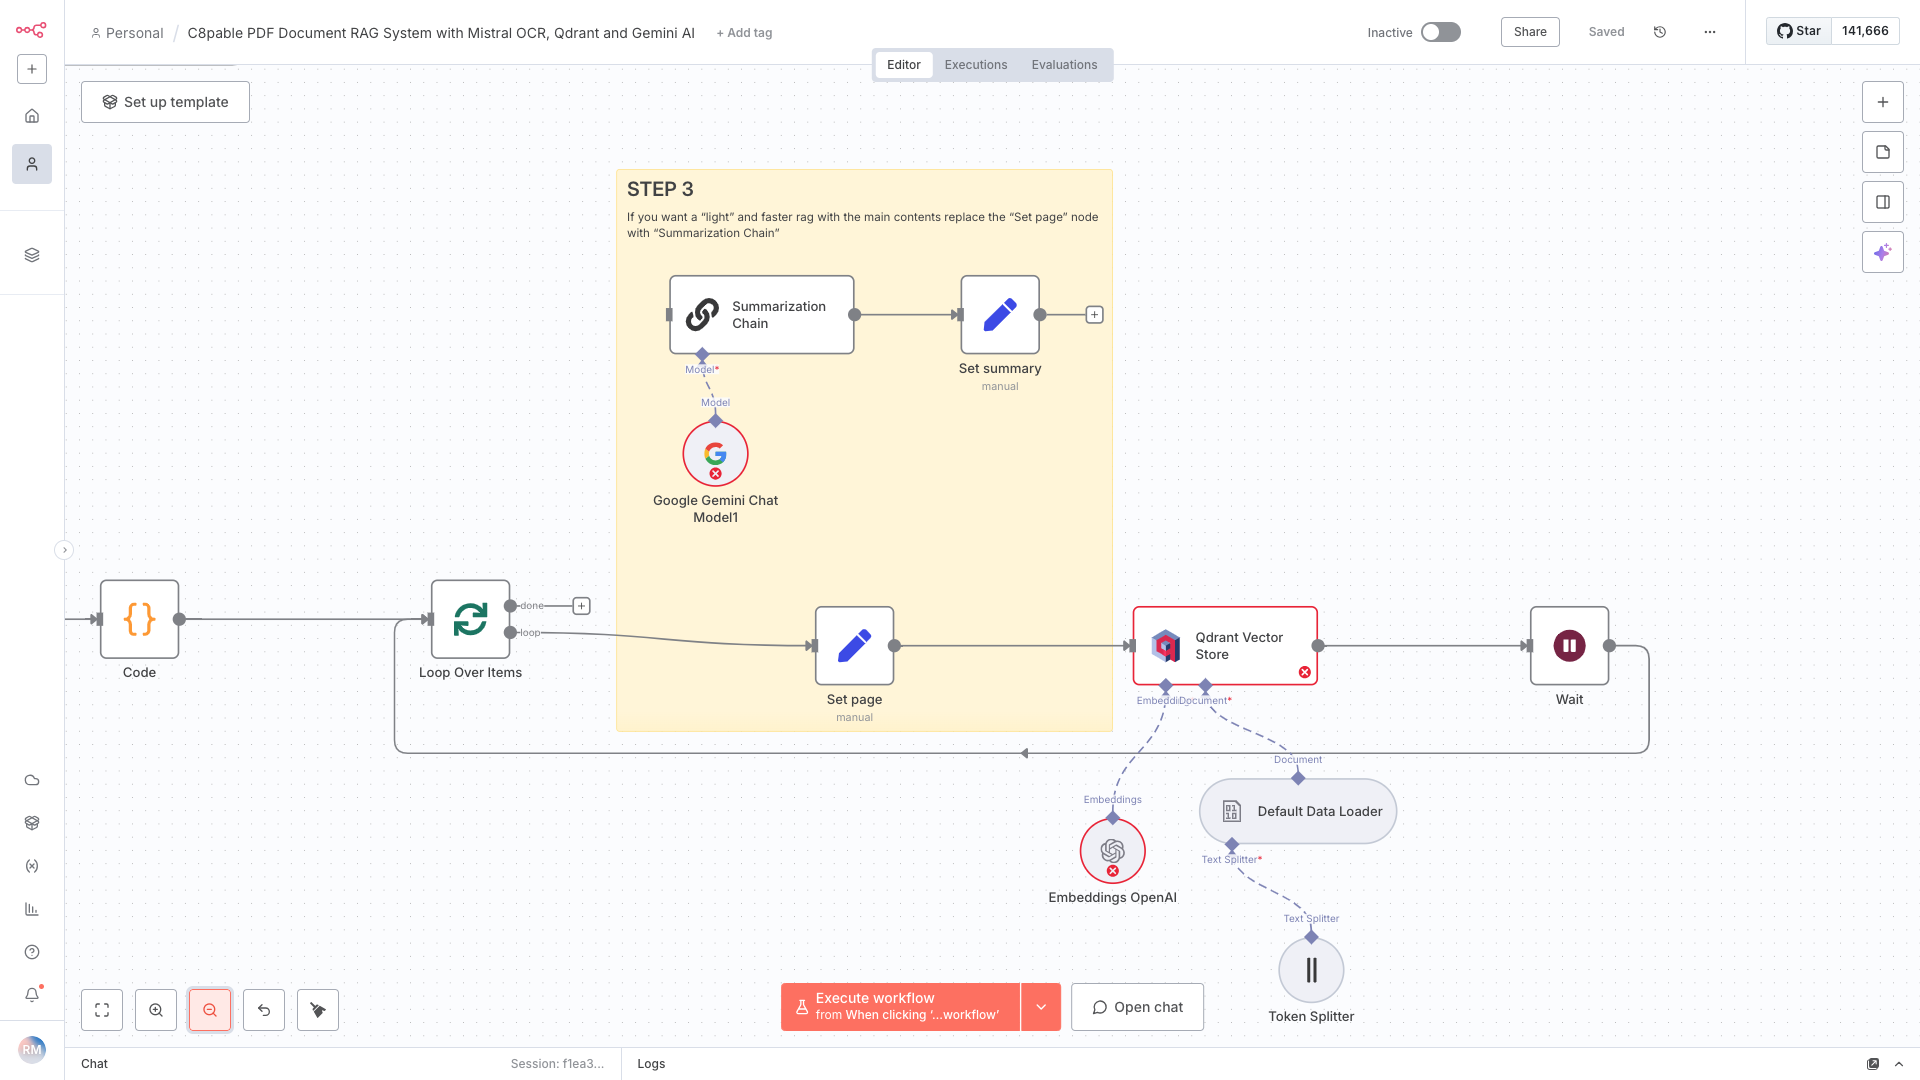Viewport: 1920px width, 1080px height.
Task: Open the AI assistant sparkle icon
Action: click(1883, 252)
